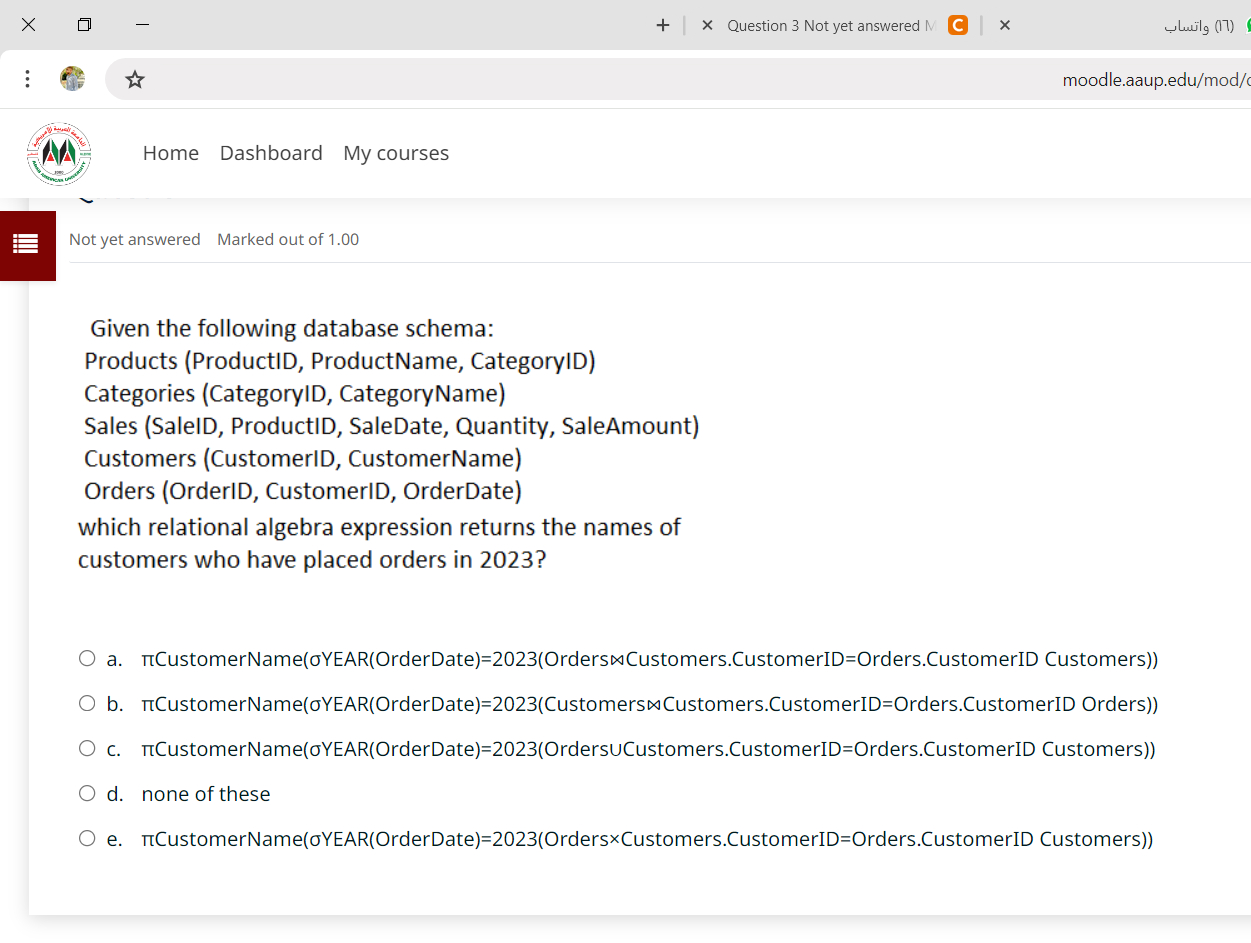Viewport: 1251px width, 943px height.
Task: Open a new tab with the plus icon
Action: (662, 25)
